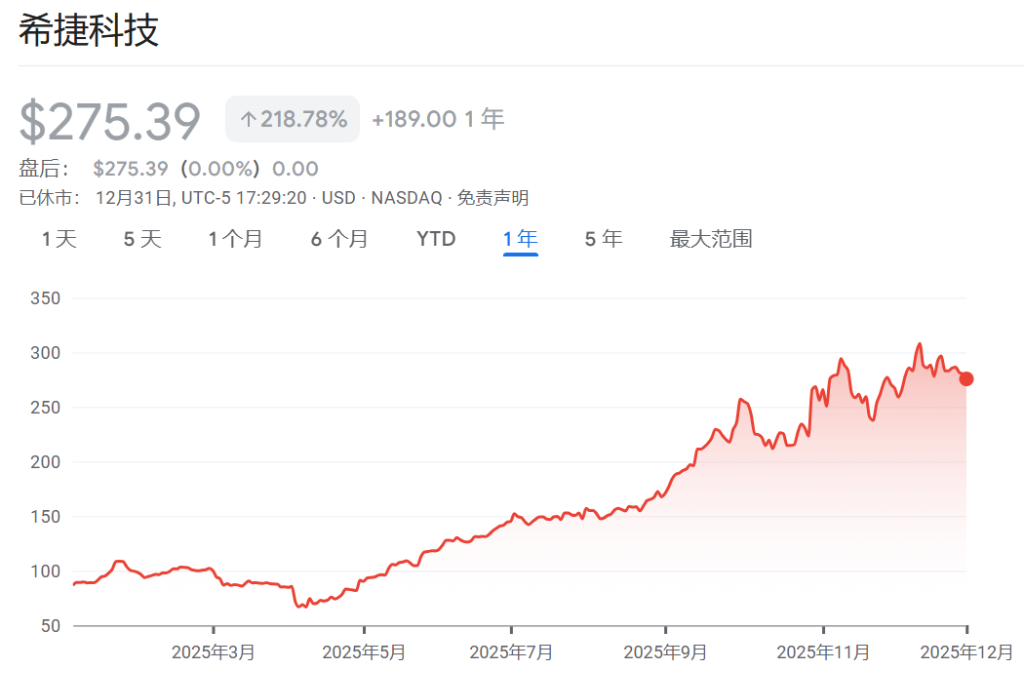Select the YTD performance tab
Viewport: 1024px width, 690px height.
click(x=435, y=239)
